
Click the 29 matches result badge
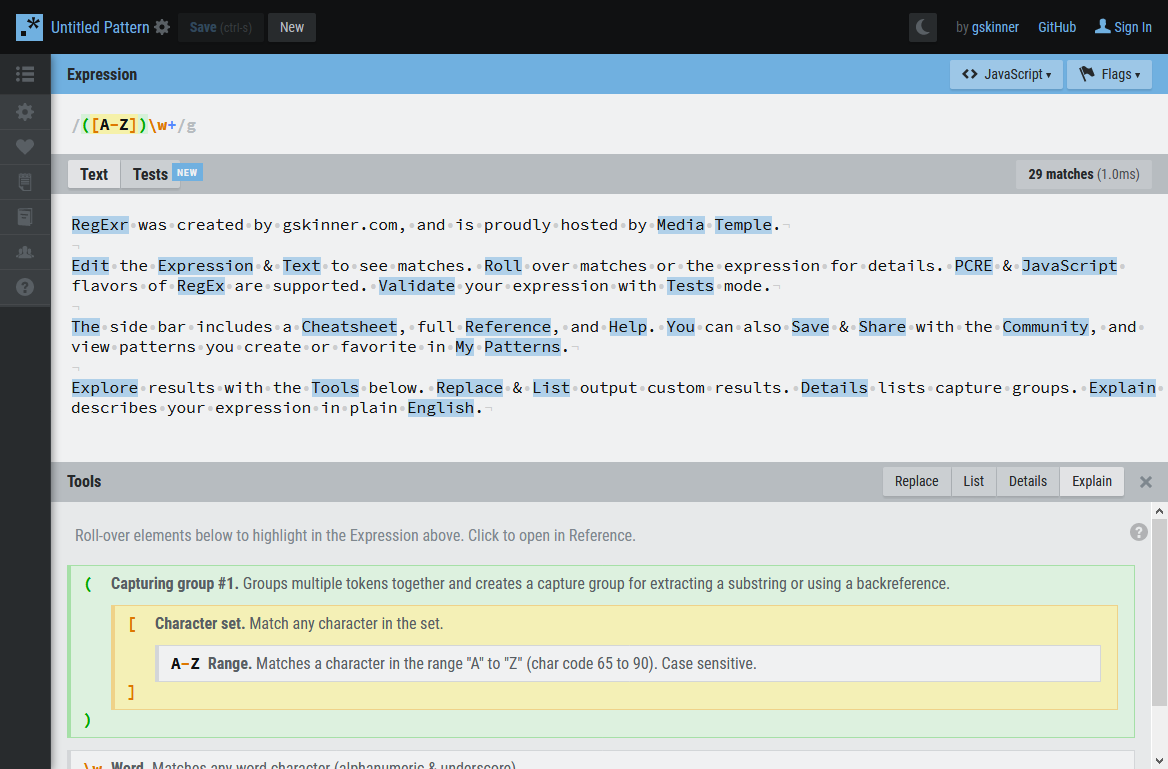pyautogui.click(x=1084, y=174)
